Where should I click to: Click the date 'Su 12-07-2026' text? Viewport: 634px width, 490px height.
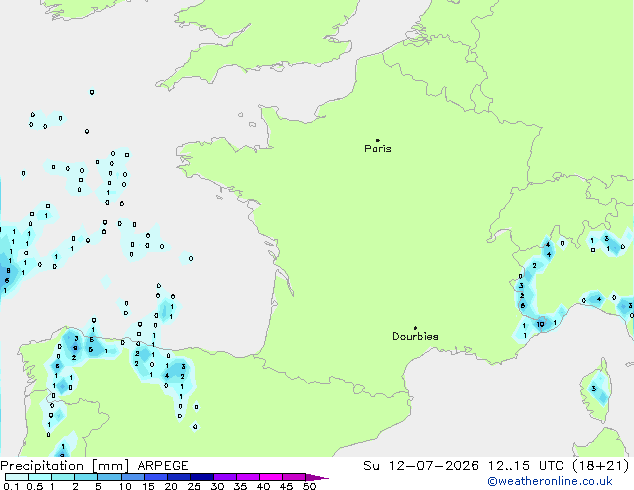[x=421, y=466]
